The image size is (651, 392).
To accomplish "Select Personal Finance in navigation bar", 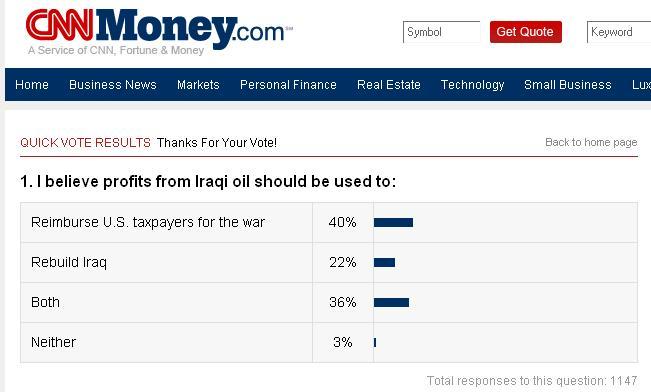I will [288, 85].
